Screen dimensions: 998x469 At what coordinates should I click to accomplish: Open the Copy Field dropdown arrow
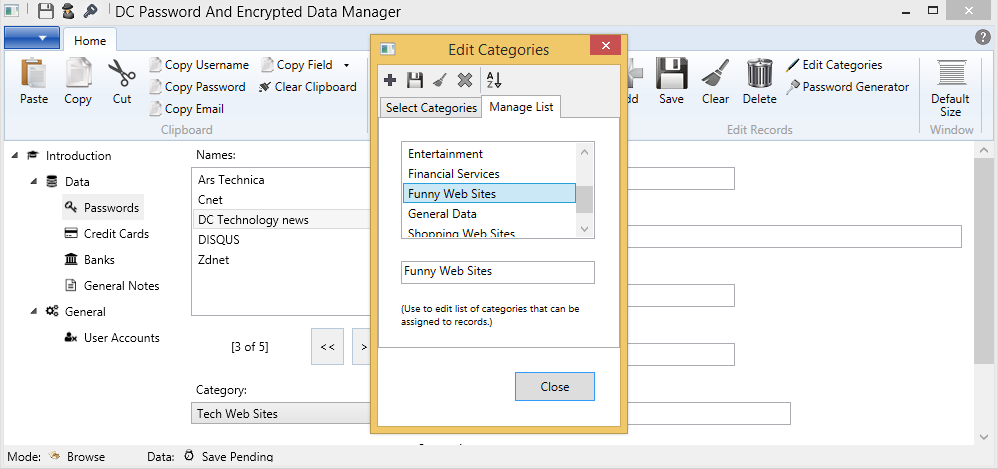[346, 65]
